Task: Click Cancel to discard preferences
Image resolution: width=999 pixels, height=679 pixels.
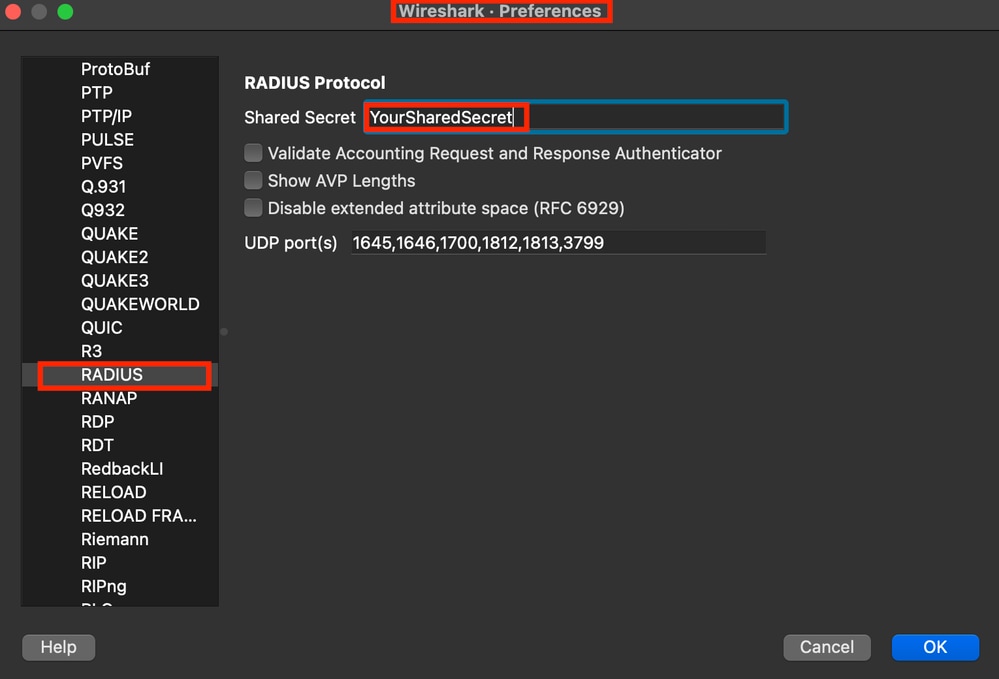Action: point(826,647)
